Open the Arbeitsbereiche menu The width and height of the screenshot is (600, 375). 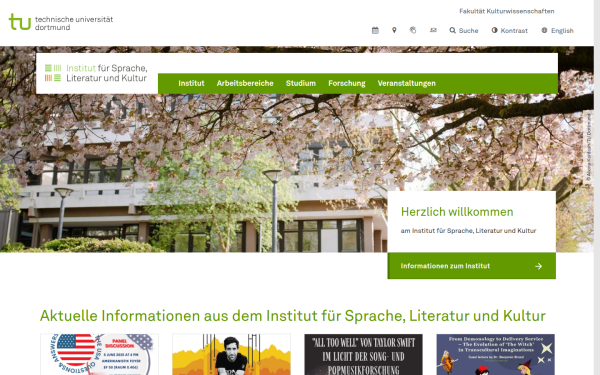(245, 83)
